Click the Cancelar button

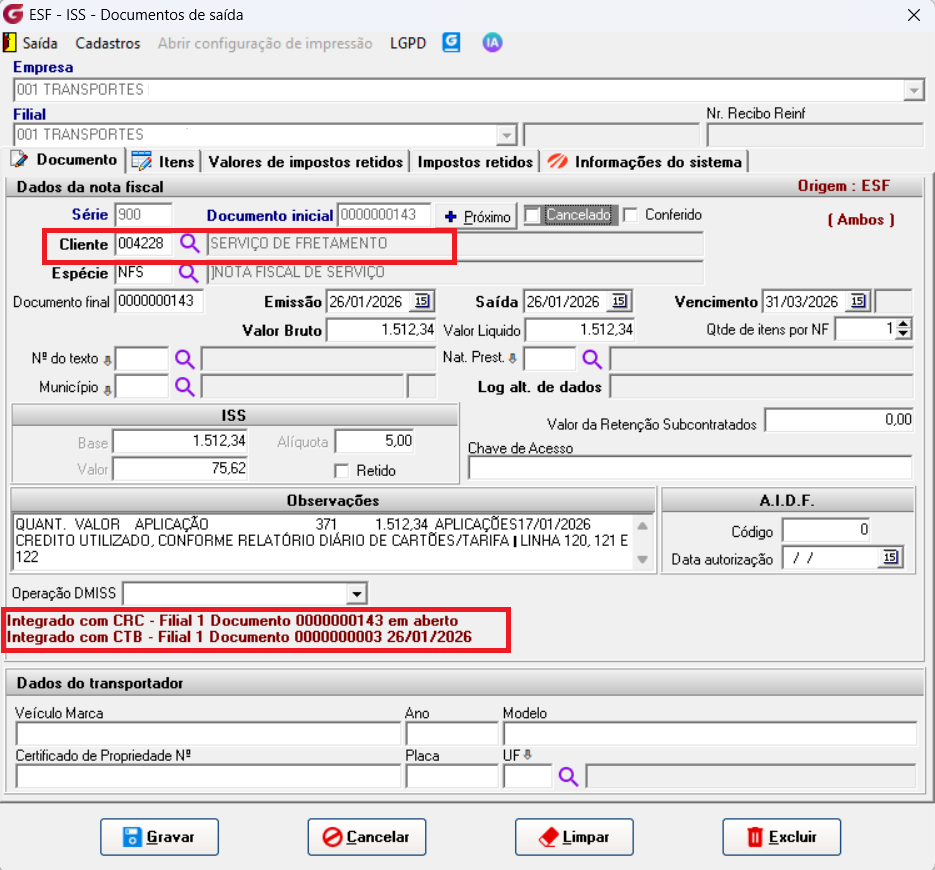point(367,837)
